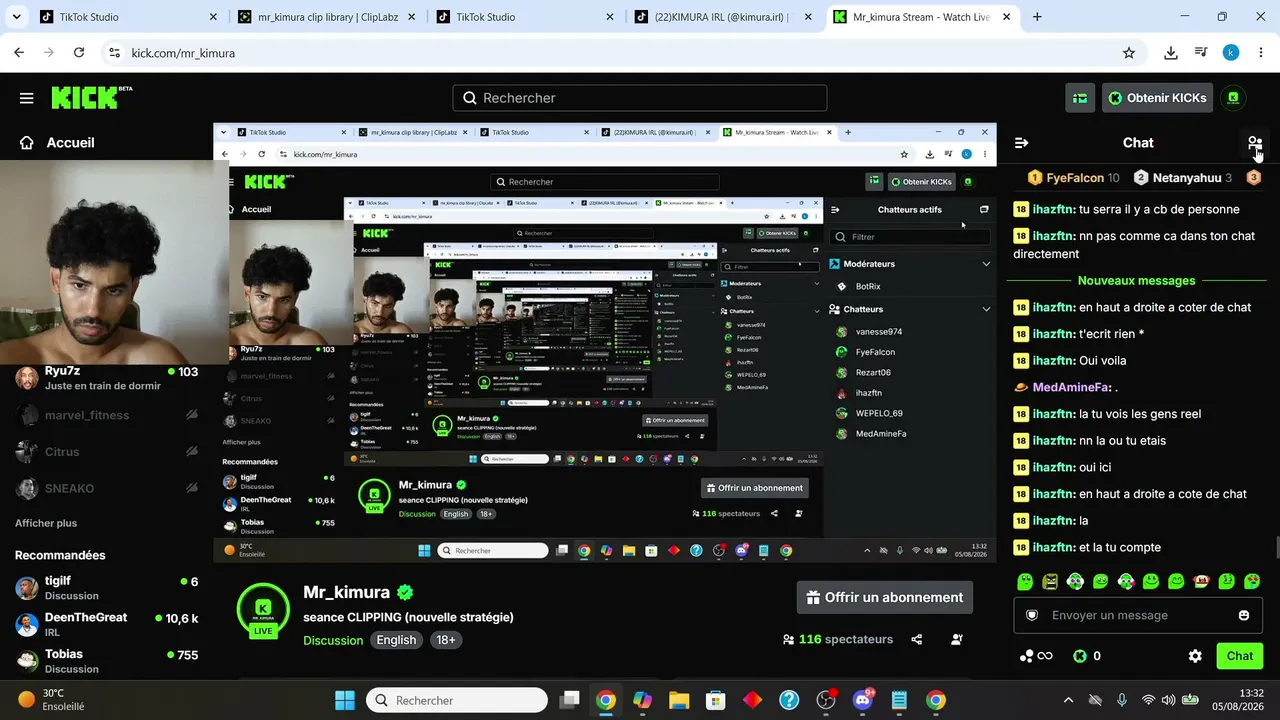
Task: Open marvel_fitness channel in the sidebar
Action: click(x=106, y=415)
